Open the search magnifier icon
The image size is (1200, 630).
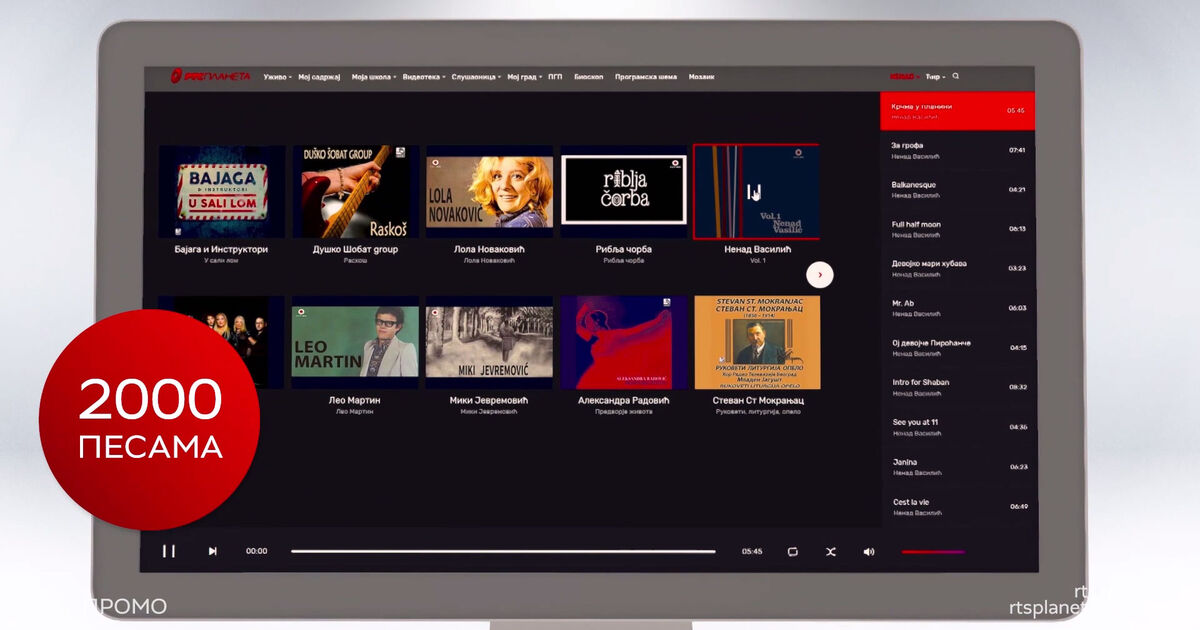click(x=955, y=76)
